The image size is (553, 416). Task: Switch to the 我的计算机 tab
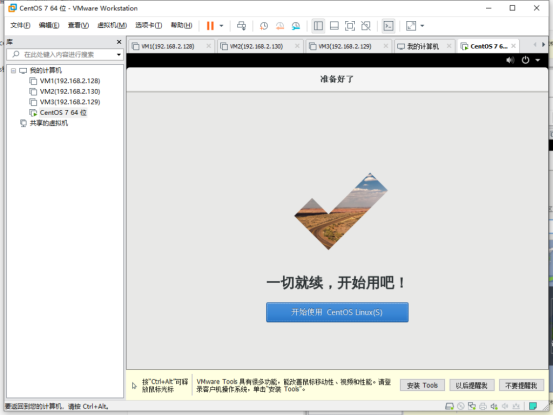[x=423, y=46]
